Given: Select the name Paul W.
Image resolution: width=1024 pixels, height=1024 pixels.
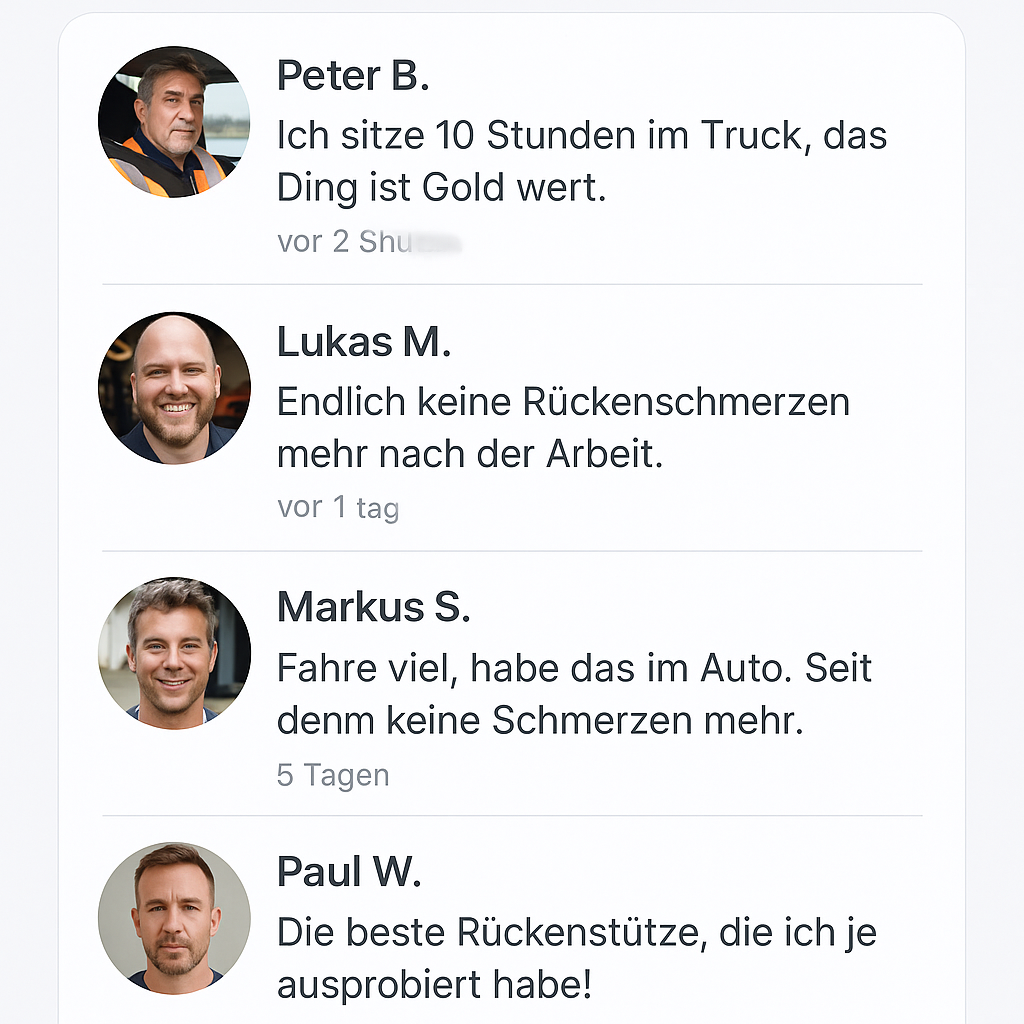Looking at the screenshot, I should [x=348, y=871].
